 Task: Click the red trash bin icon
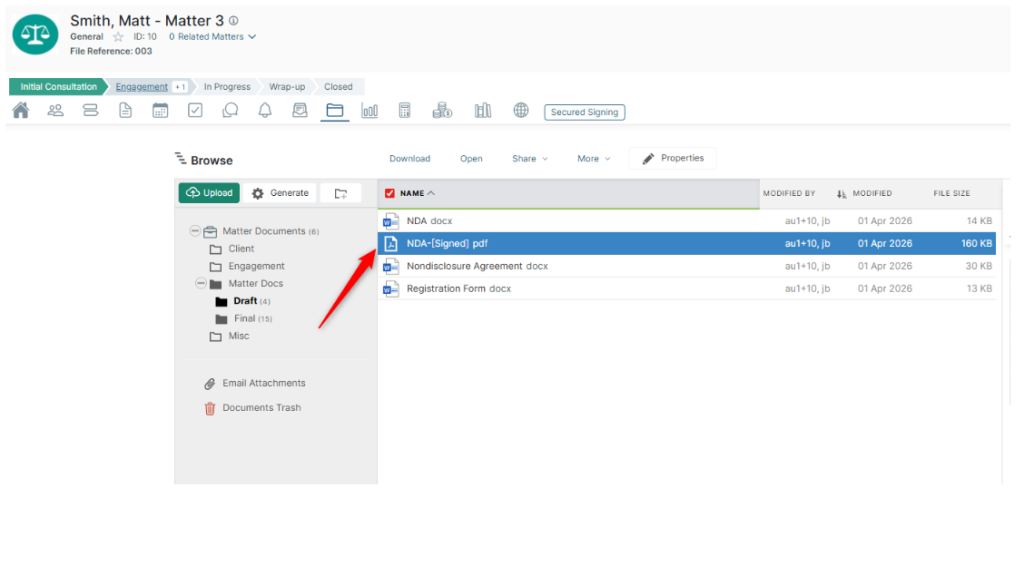210,409
